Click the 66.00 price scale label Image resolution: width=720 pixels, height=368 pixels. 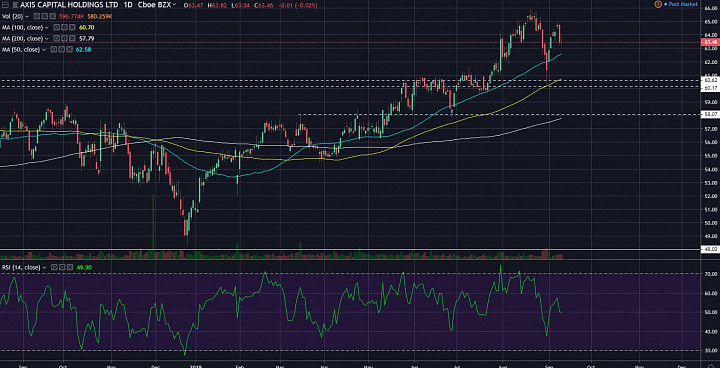pyautogui.click(x=711, y=8)
